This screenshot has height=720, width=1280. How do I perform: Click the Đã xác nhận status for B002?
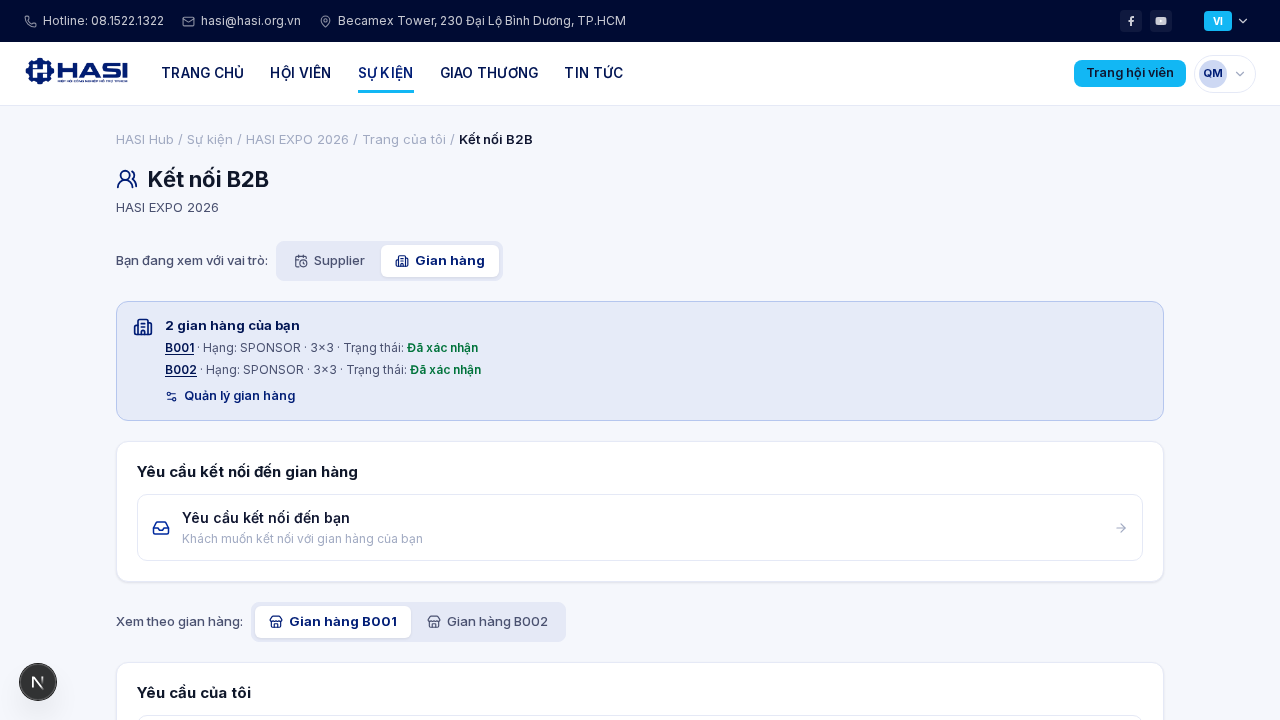[445, 370]
